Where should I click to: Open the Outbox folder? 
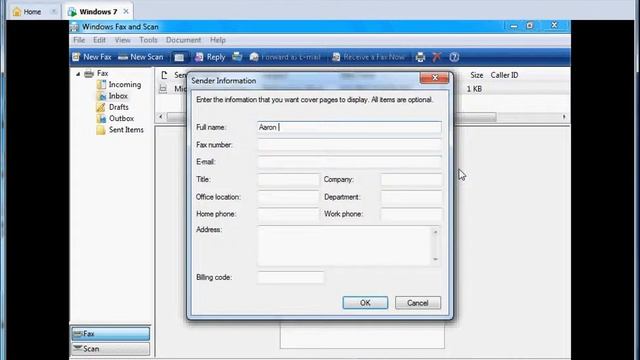115,118
